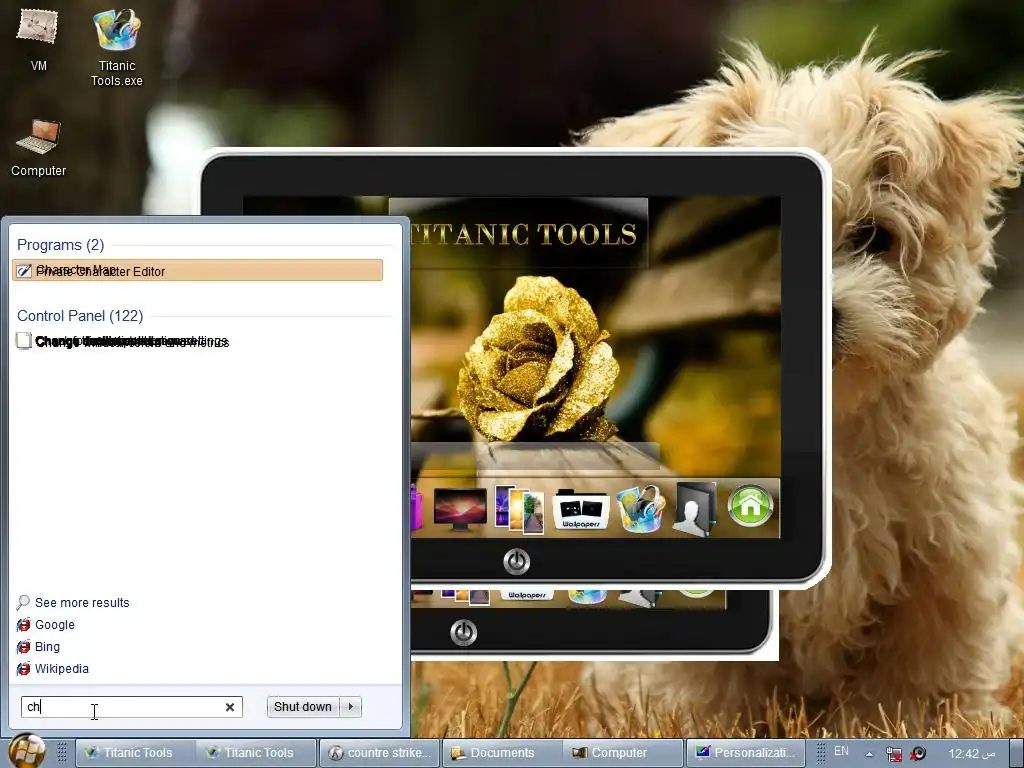Show hidden tray icons arrow
Screen dimensions: 1024x768
click(869, 754)
